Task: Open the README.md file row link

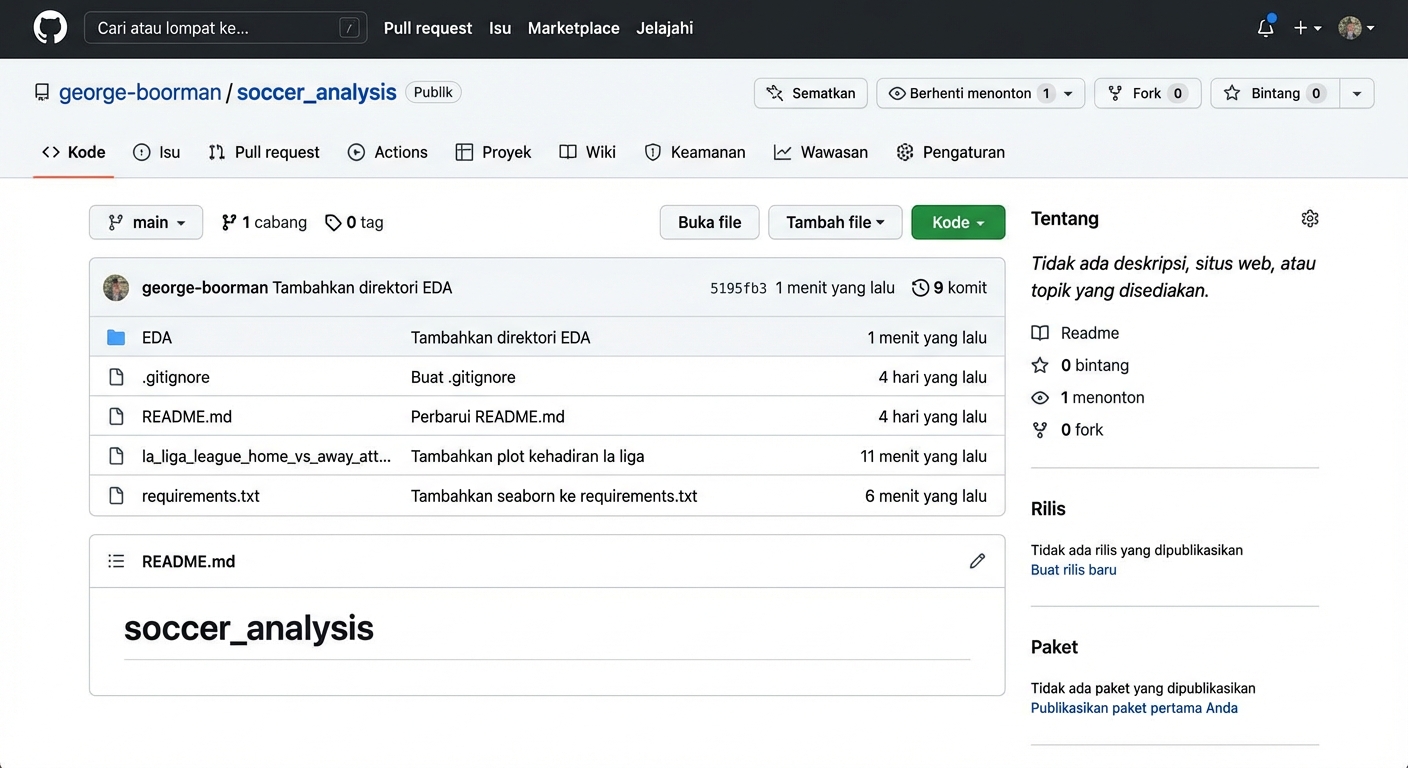Action: tap(187, 417)
